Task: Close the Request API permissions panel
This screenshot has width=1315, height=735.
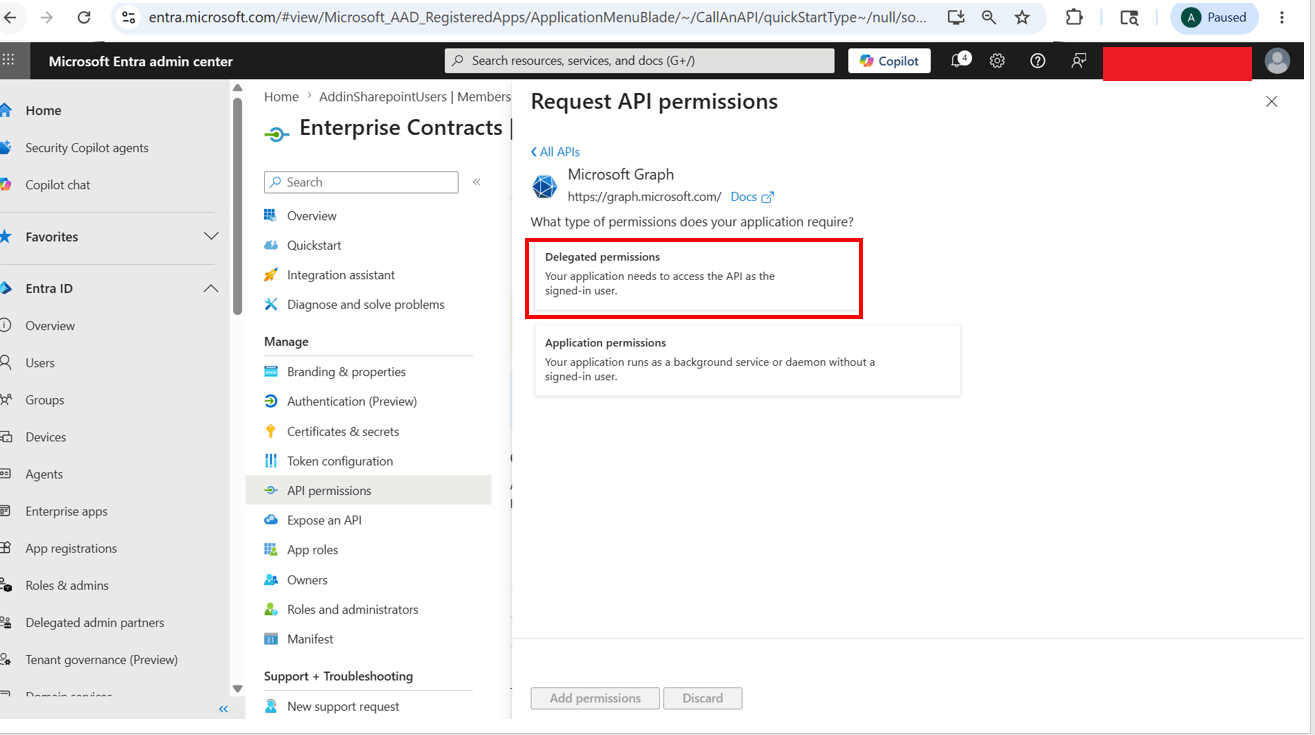Action: (1271, 102)
